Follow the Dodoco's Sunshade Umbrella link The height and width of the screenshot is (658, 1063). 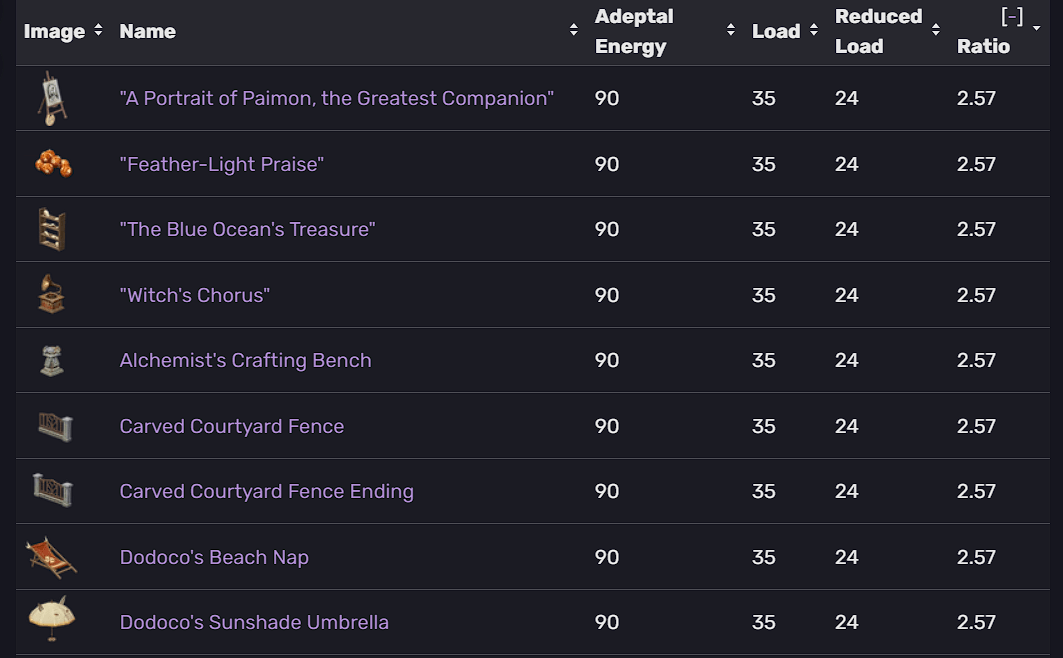click(254, 622)
